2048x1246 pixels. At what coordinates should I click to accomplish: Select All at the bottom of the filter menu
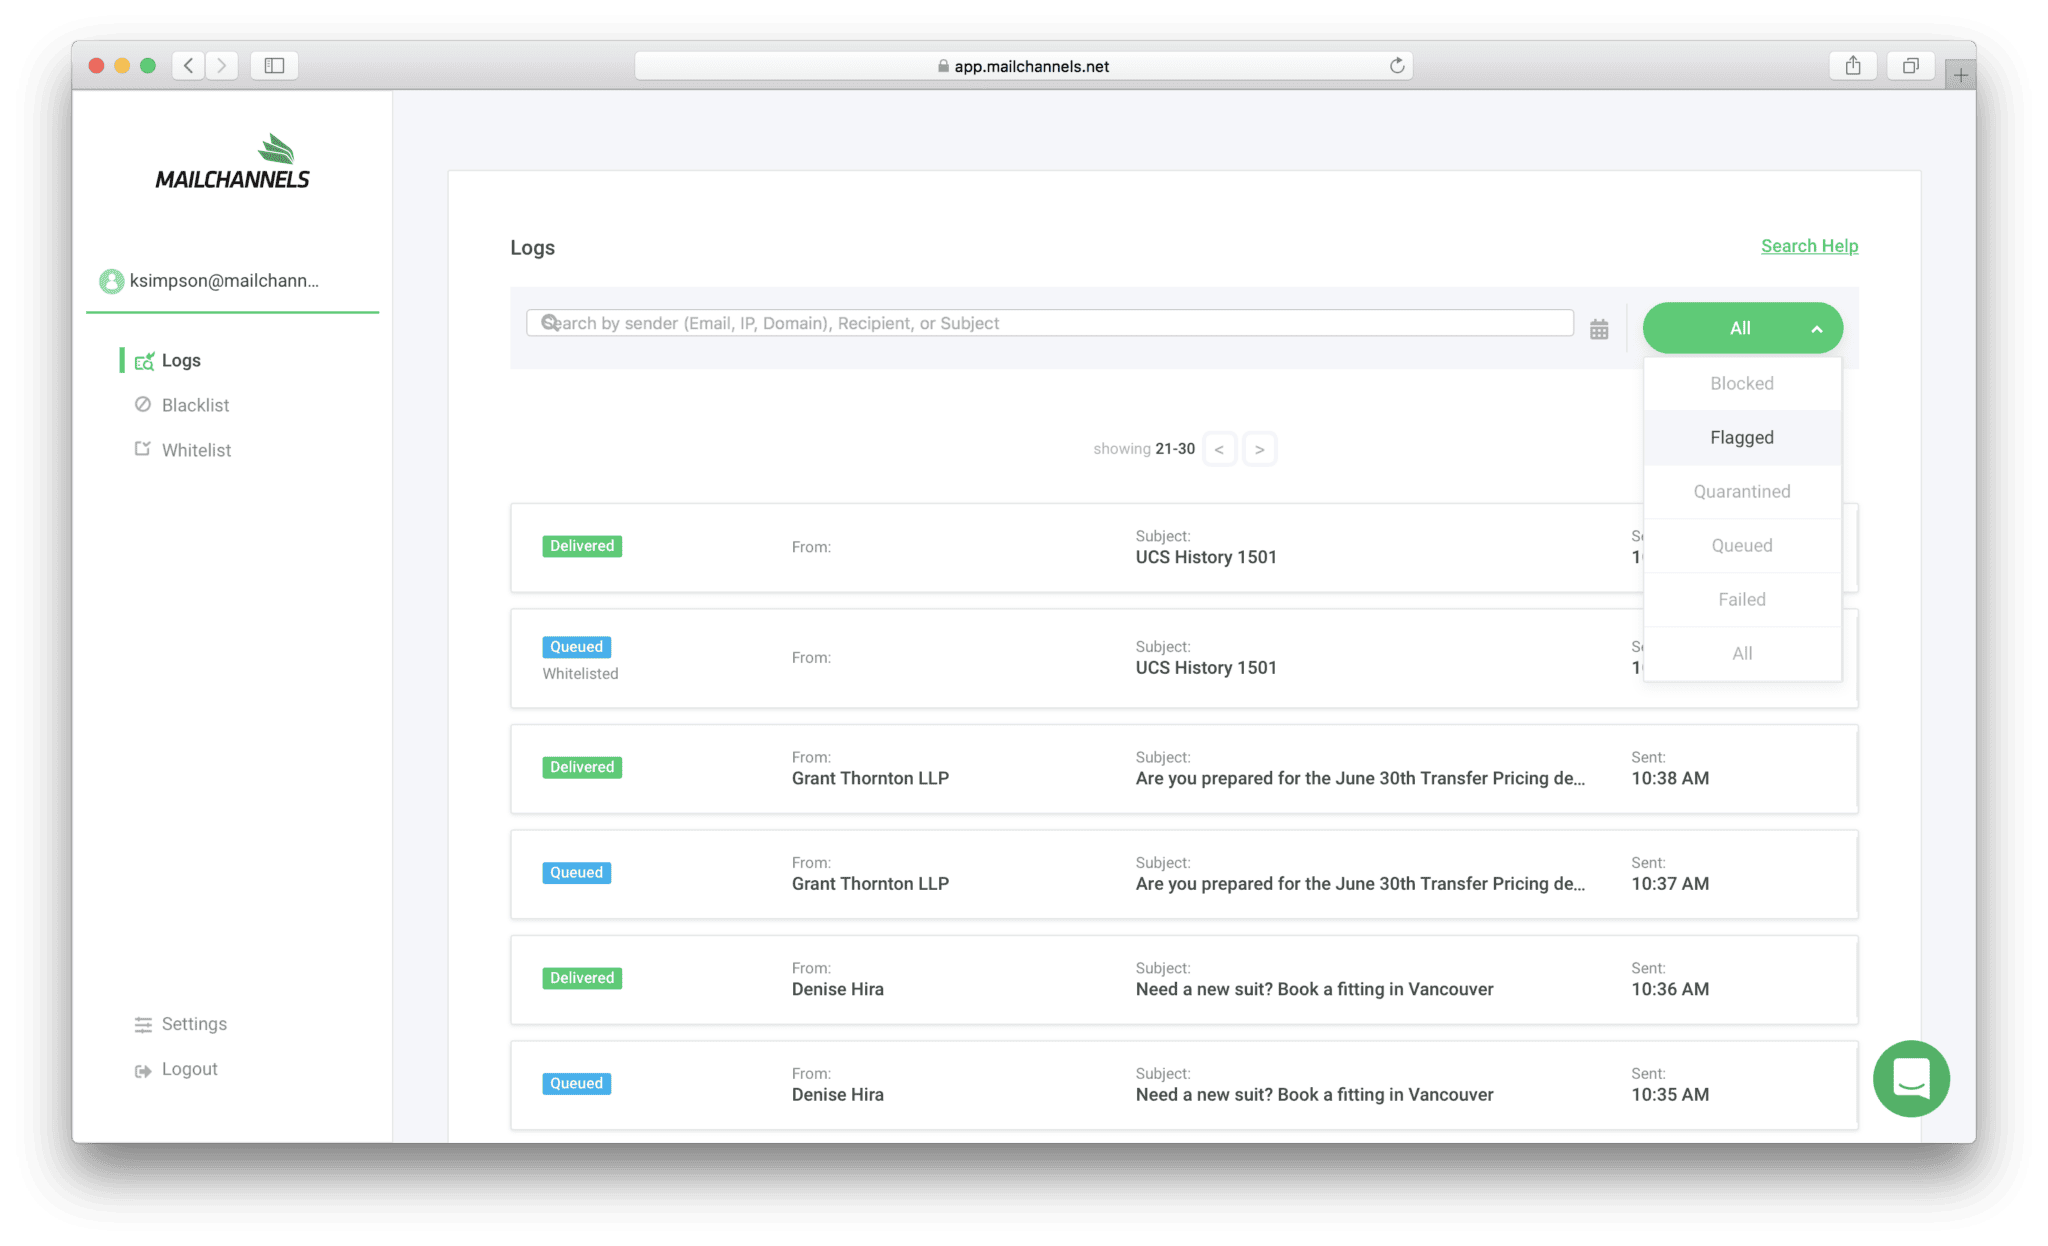pos(1741,653)
